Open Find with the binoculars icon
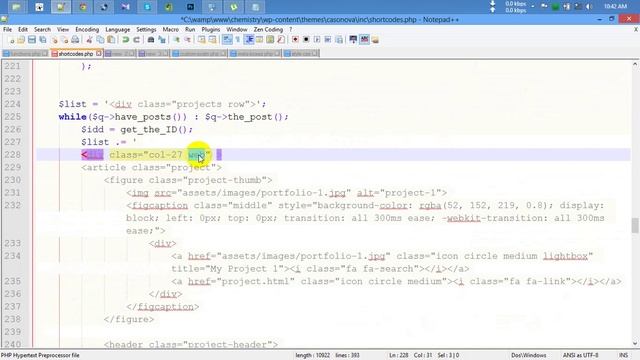The width and height of the screenshot is (640, 360). click(151, 40)
